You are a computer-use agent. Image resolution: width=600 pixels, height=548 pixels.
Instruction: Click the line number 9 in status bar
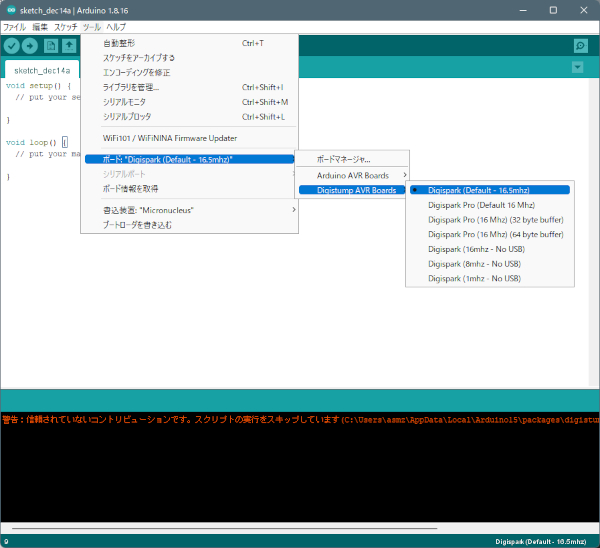tap(6, 541)
